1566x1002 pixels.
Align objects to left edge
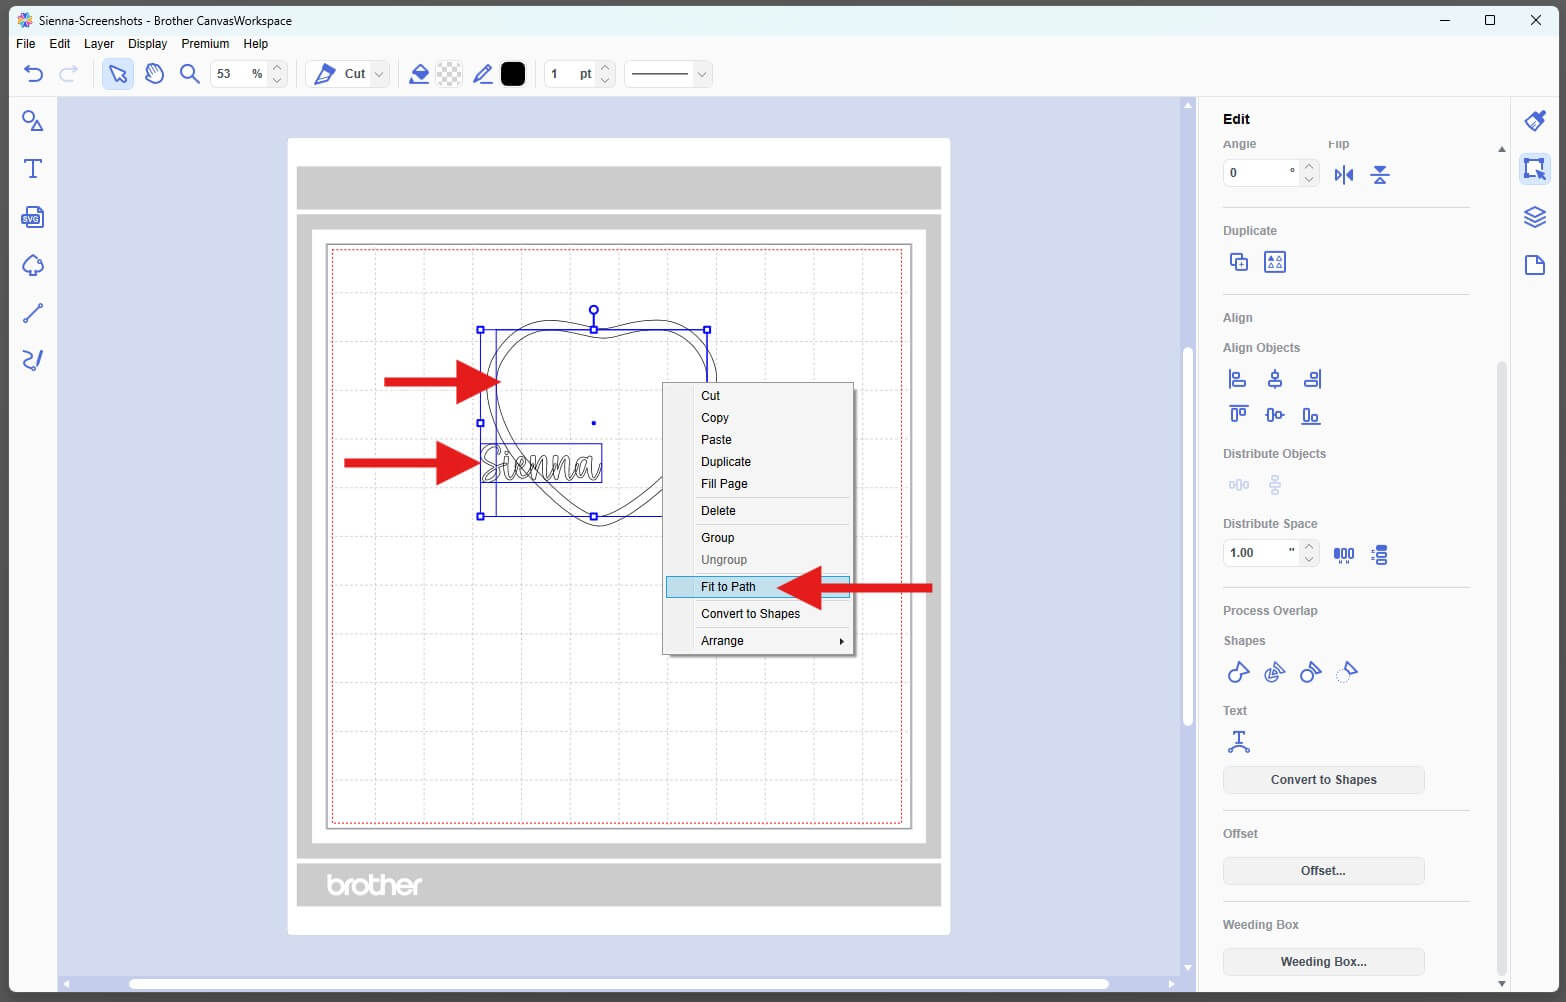(x=1238, y=379)
